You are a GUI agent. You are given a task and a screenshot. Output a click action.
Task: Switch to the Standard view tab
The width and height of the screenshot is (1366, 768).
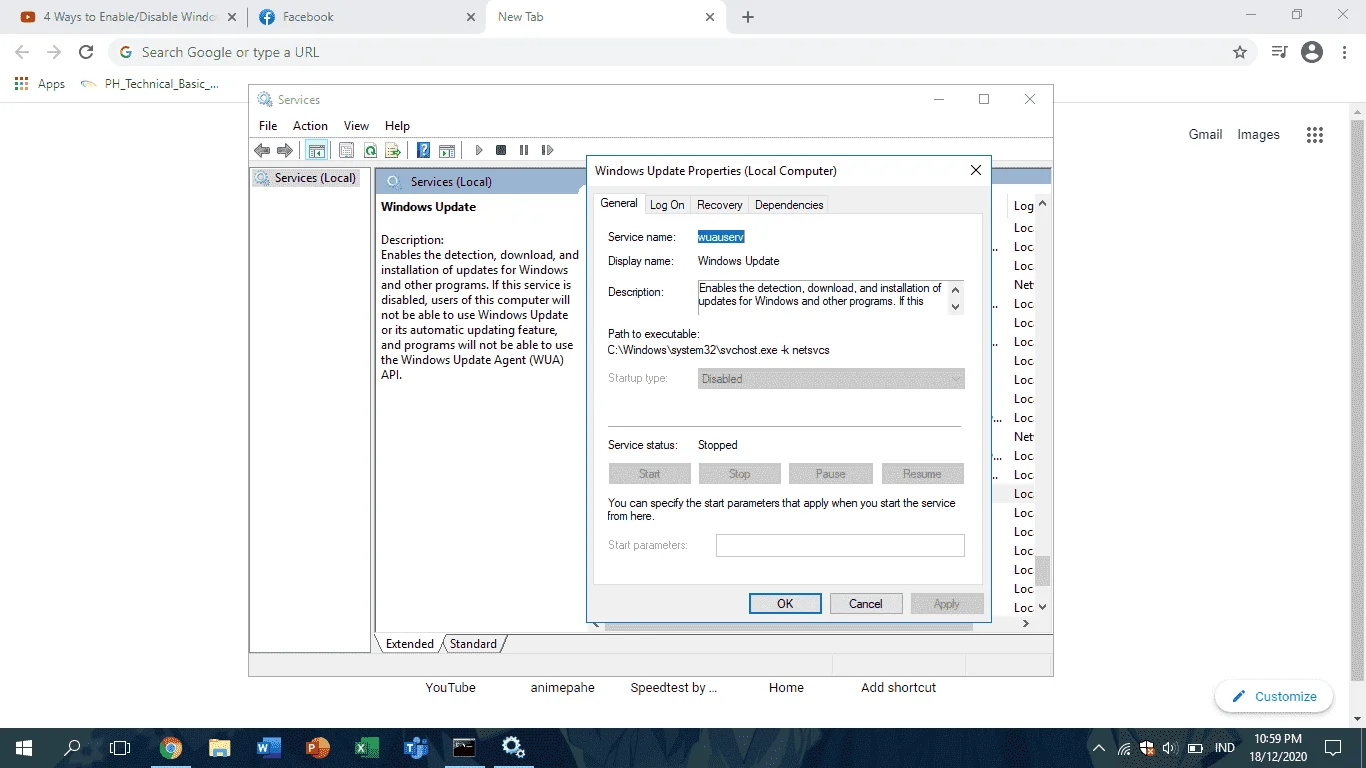coord(473,644)
